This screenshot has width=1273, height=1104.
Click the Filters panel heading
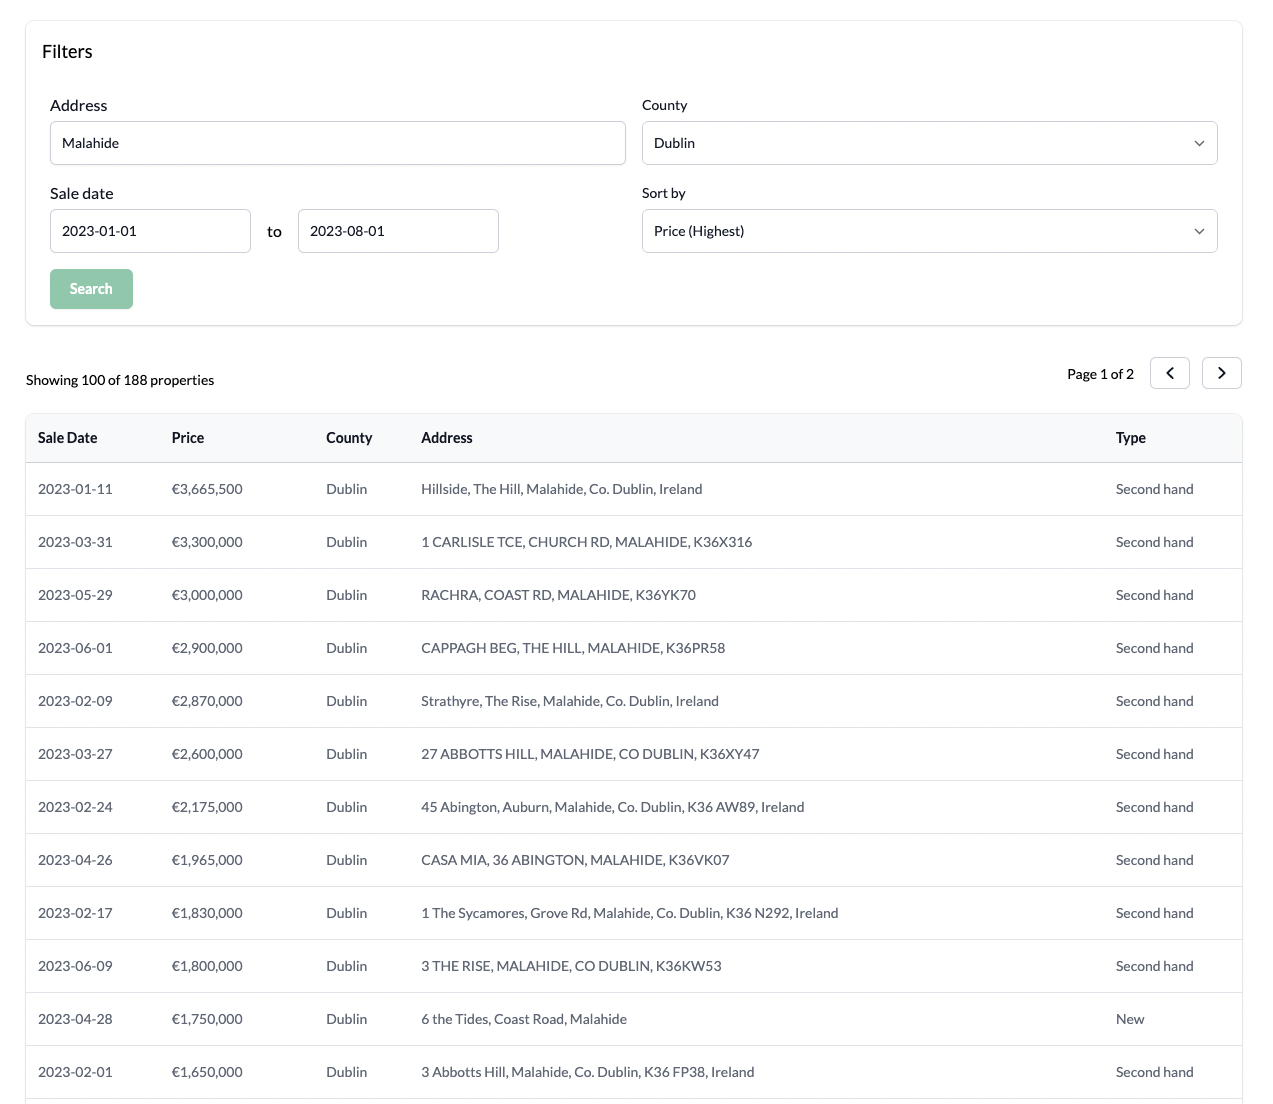[x=67, y=52]
